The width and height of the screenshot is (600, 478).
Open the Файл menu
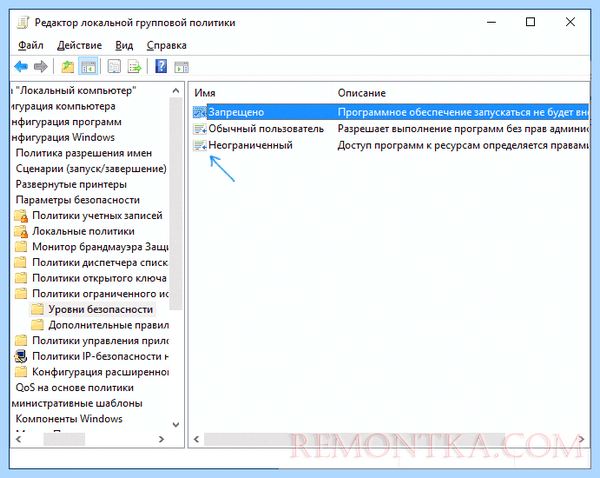[x=31, y=46]
